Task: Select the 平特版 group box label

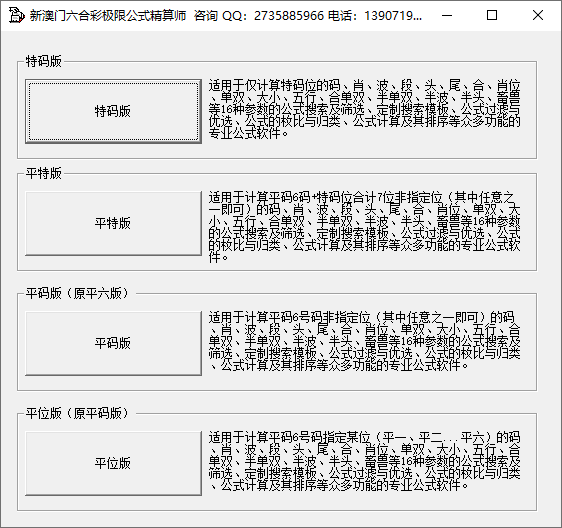Action: (44, 173)
